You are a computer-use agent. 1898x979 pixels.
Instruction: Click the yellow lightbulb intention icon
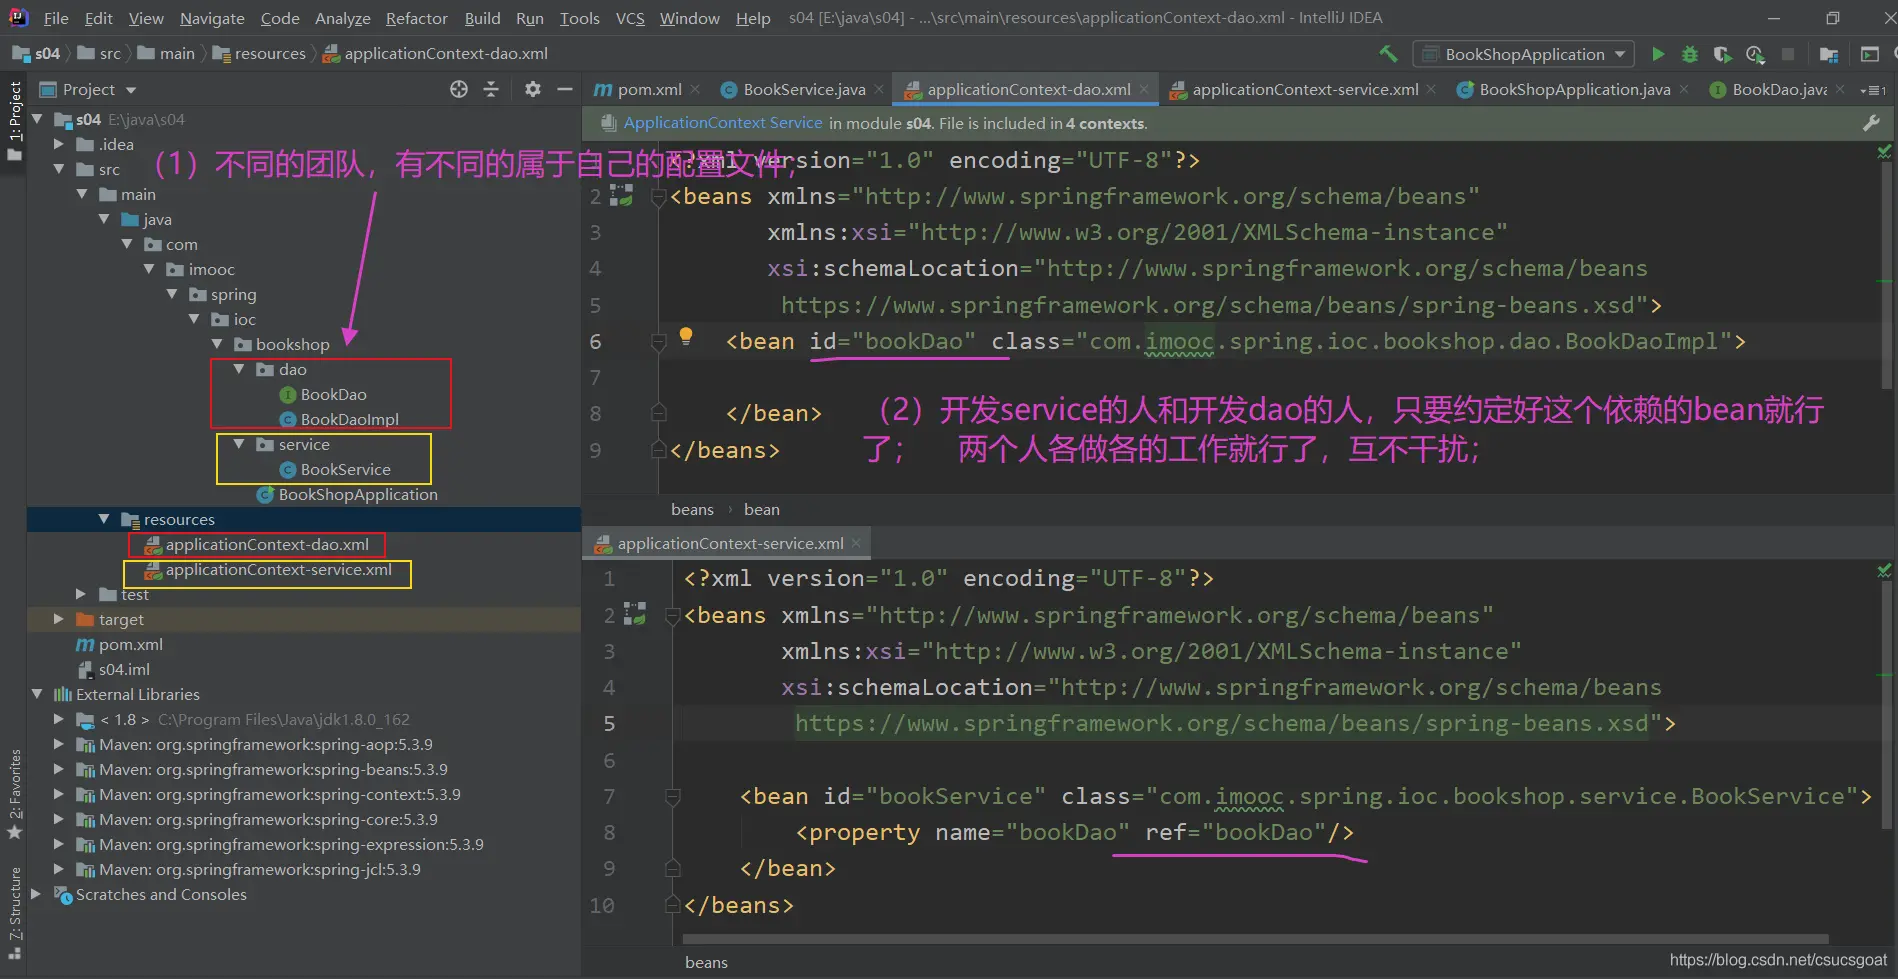tap(686, 336)
